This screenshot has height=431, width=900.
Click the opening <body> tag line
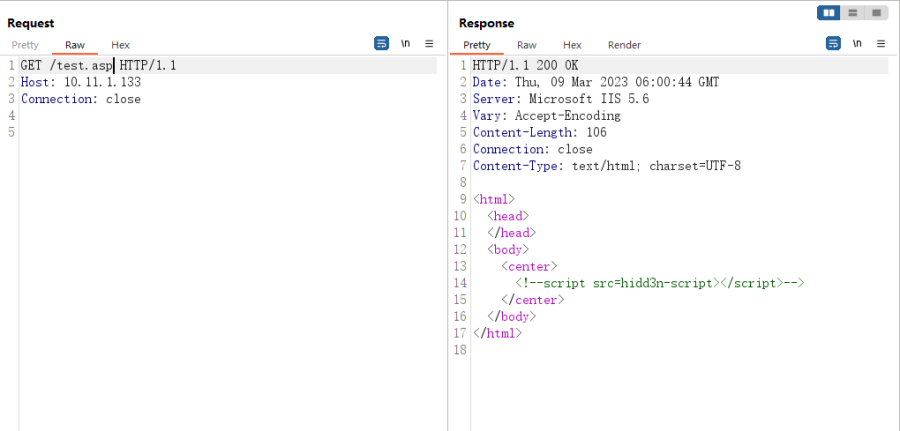point(508,249)
